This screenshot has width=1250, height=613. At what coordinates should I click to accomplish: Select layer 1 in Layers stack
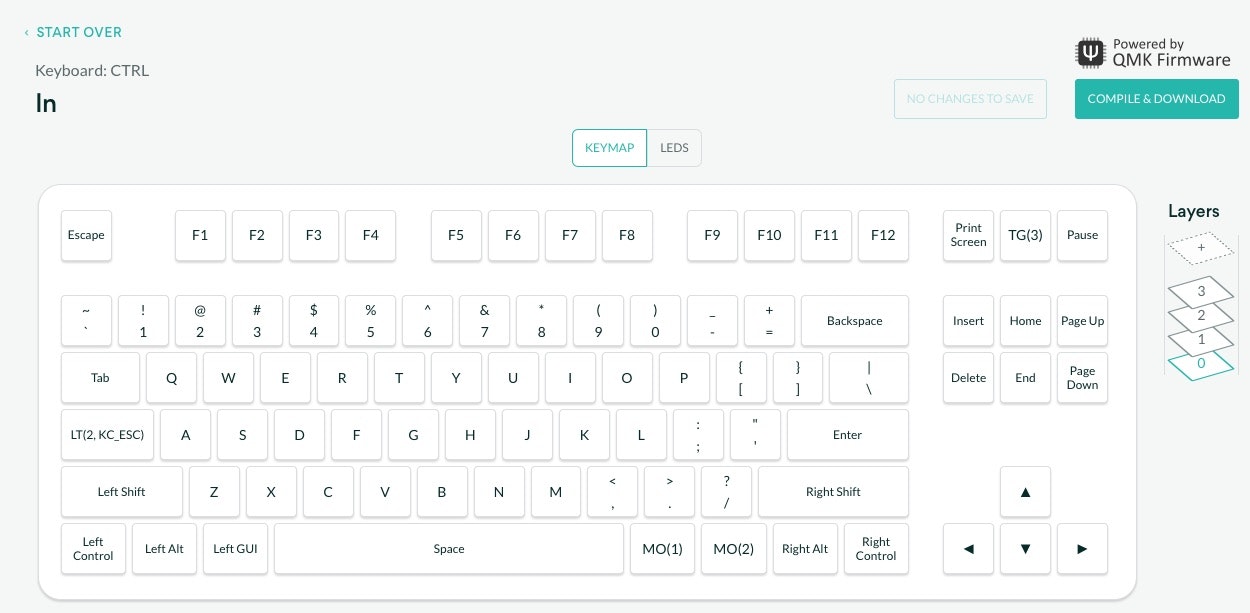click(1201, 339)
